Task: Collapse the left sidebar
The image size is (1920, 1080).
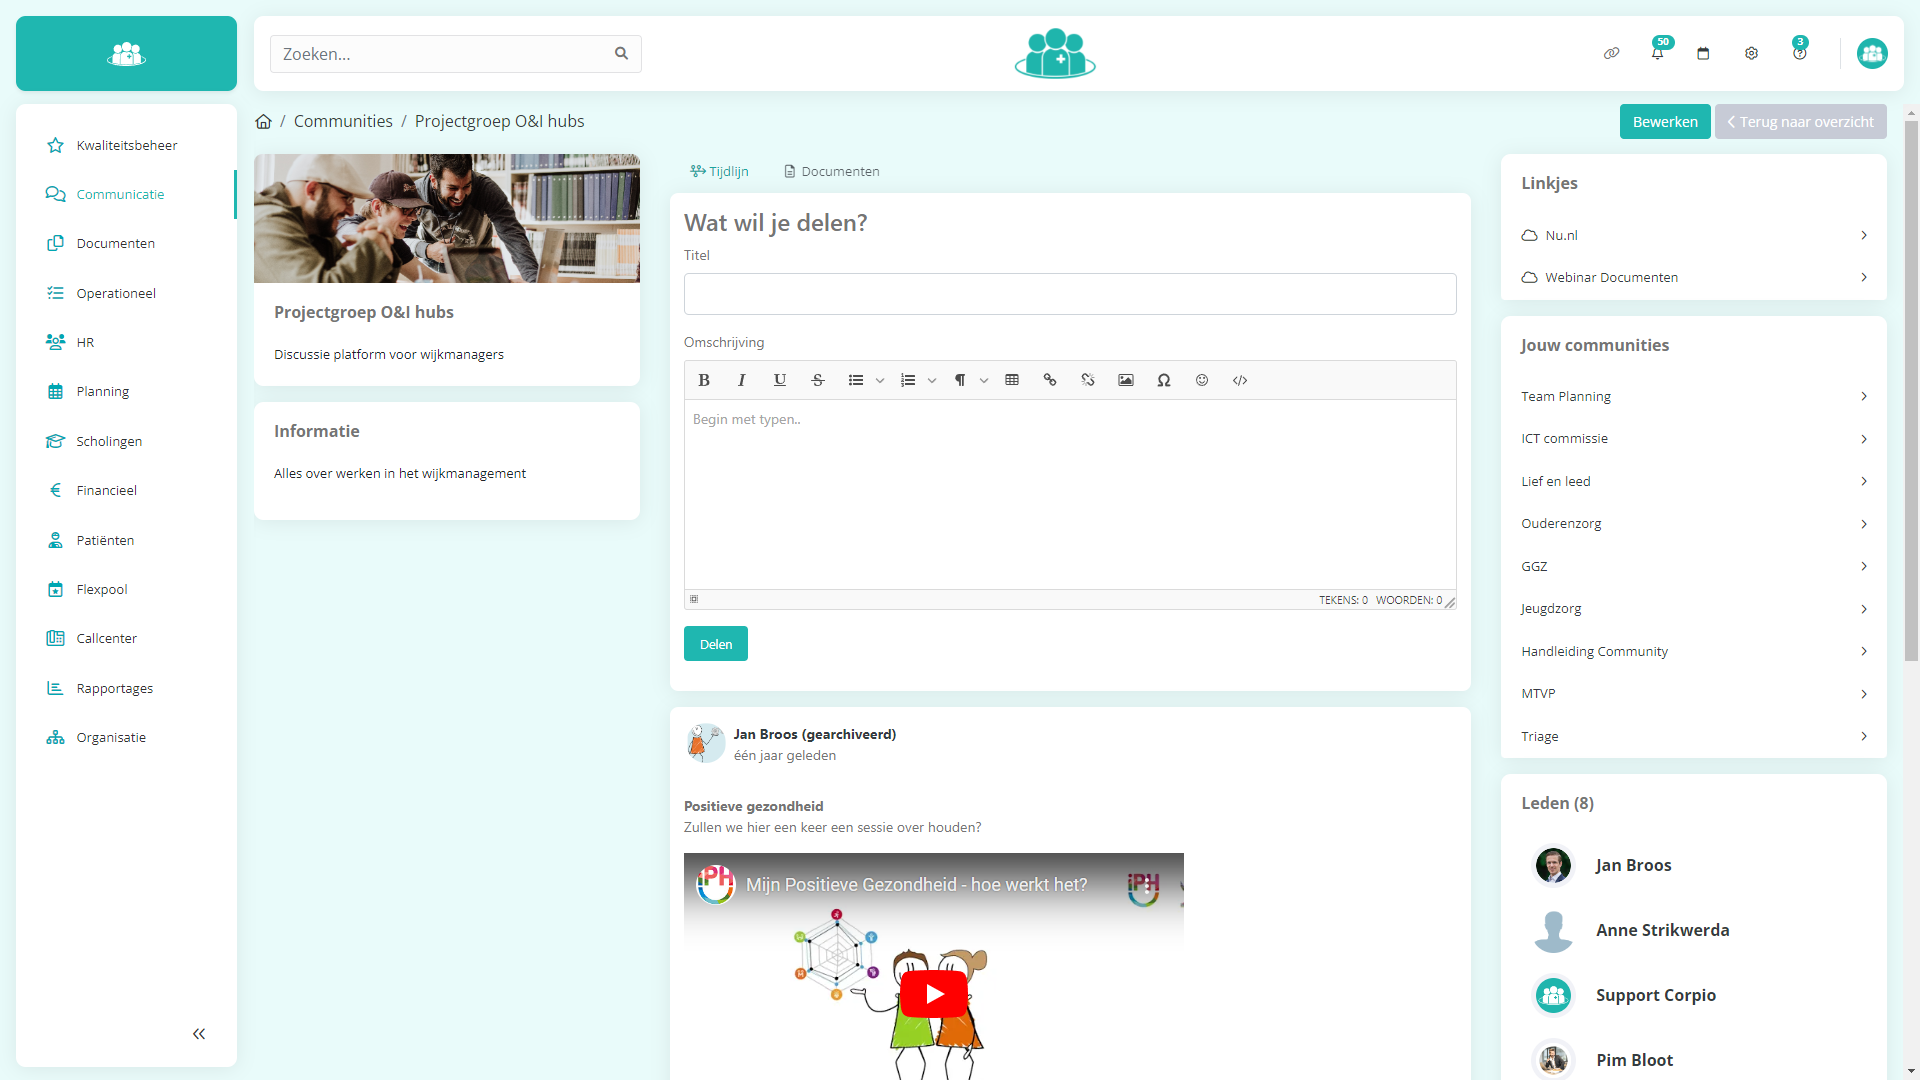Action: (199, 1034)
